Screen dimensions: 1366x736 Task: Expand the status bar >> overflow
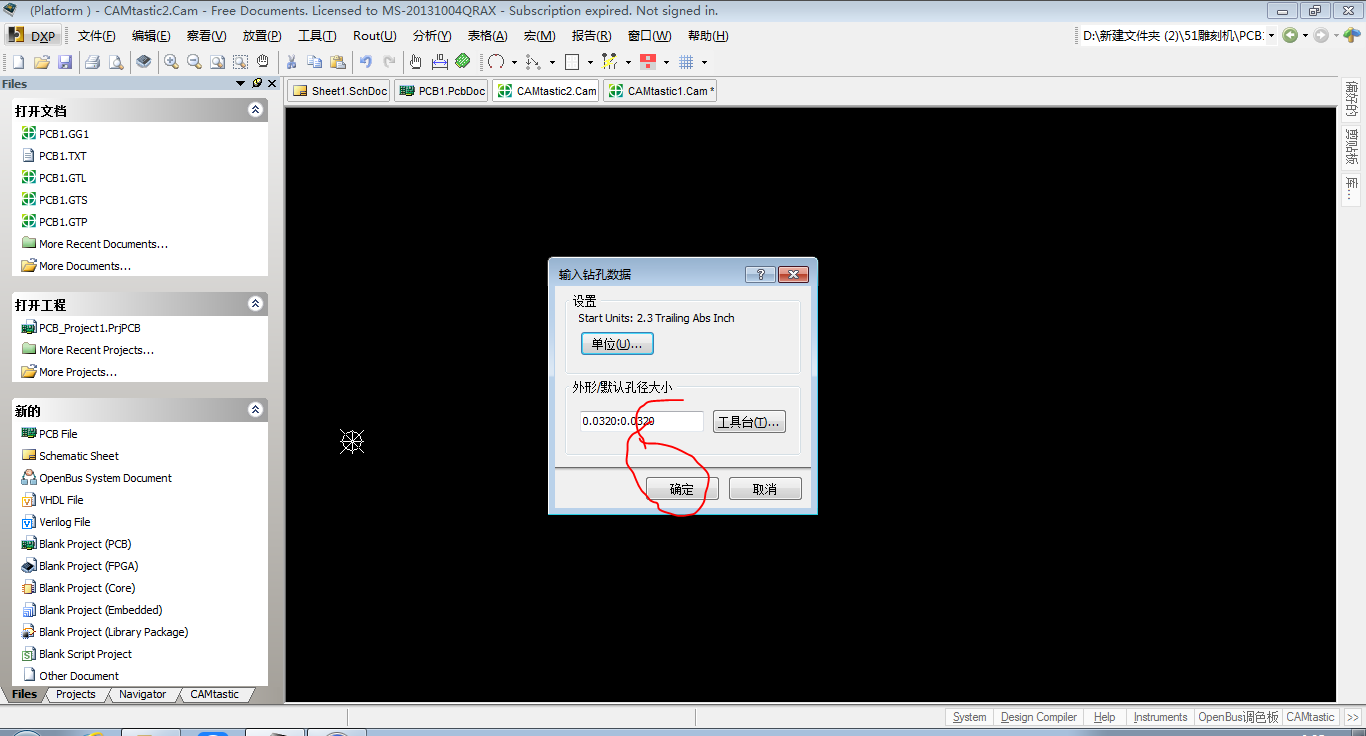coord(1353,717)
